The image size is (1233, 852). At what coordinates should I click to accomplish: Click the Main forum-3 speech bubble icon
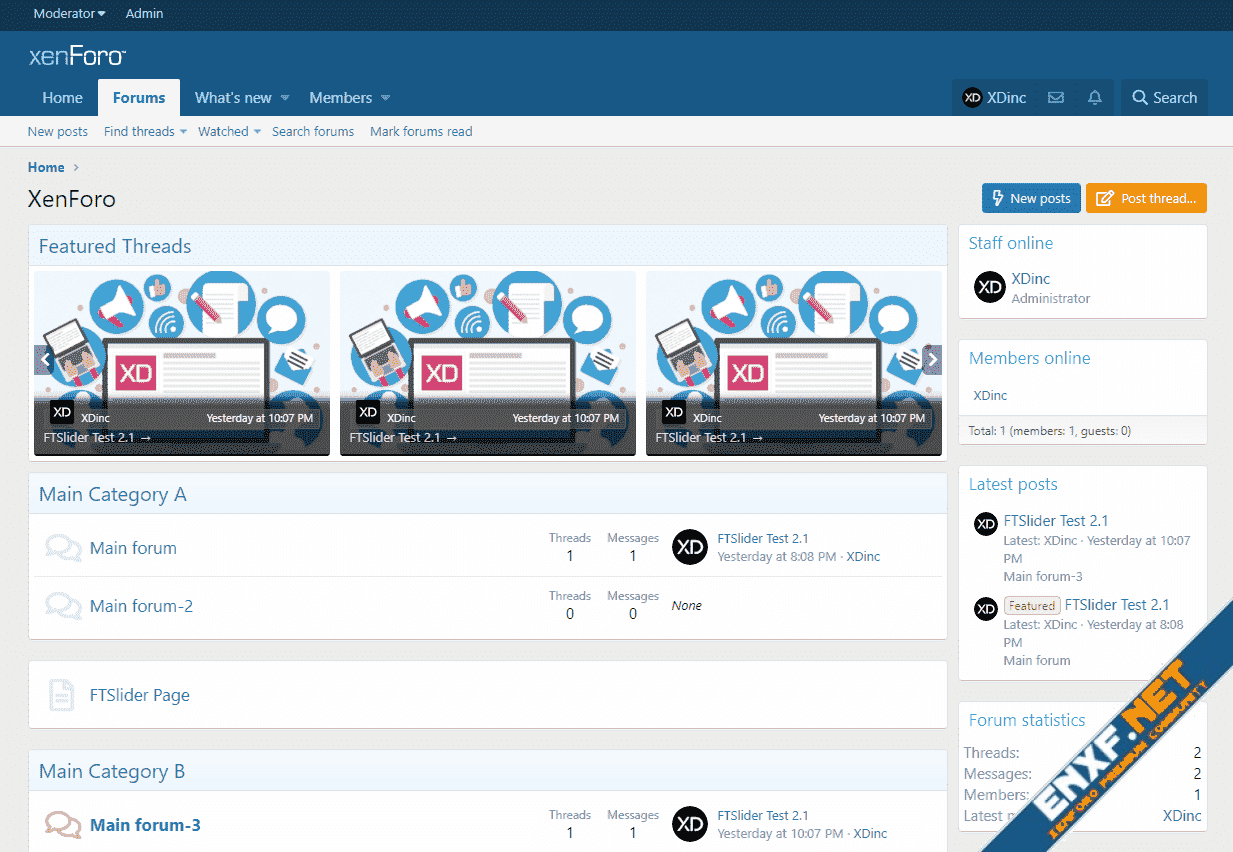pos(63,825)
